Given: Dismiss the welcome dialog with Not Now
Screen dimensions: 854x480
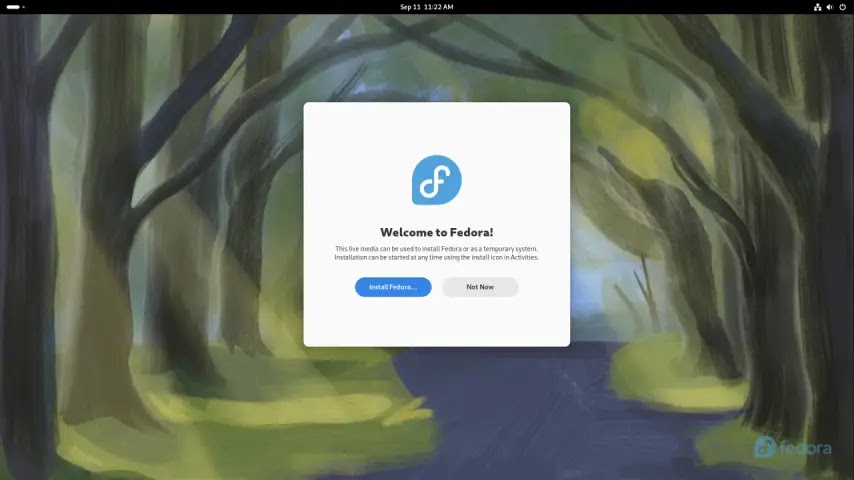Looking at the screenshot, I should click(480, 287).
